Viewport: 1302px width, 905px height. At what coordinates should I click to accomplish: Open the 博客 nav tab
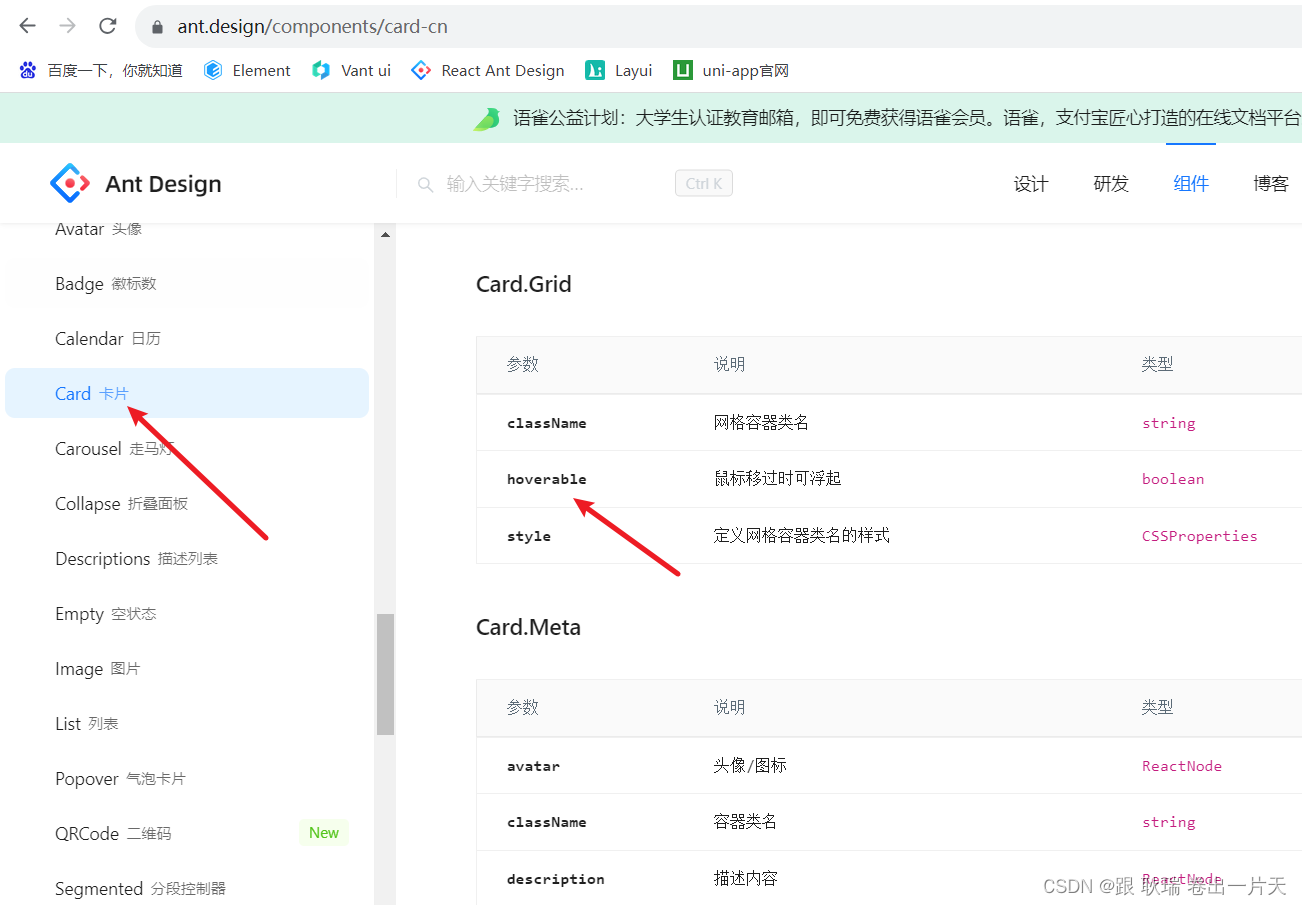point(1271,184)
